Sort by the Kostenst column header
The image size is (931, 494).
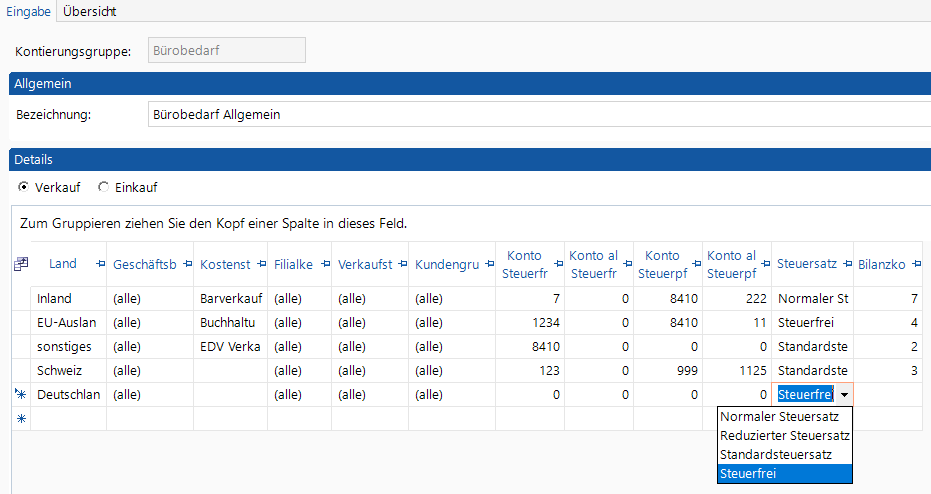[x=225, y=264]
